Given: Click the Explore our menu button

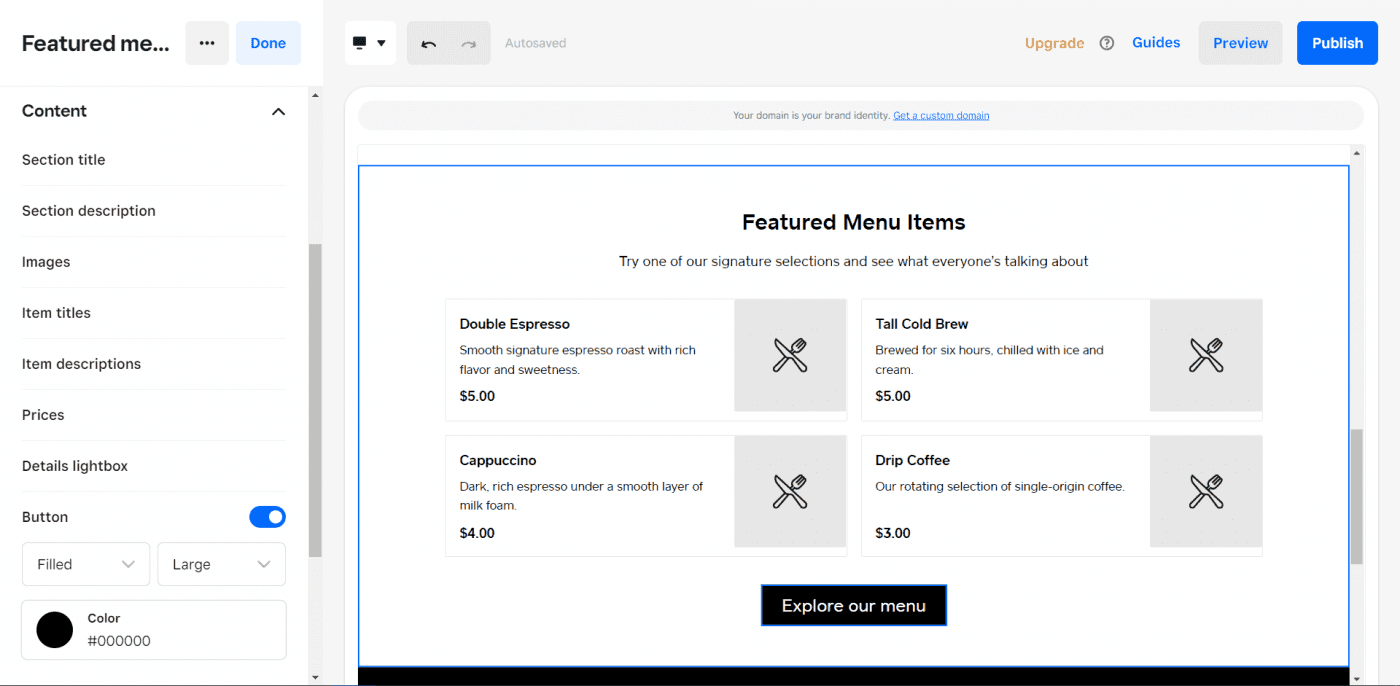Looking at the screenshot, I should click(854, 606).
